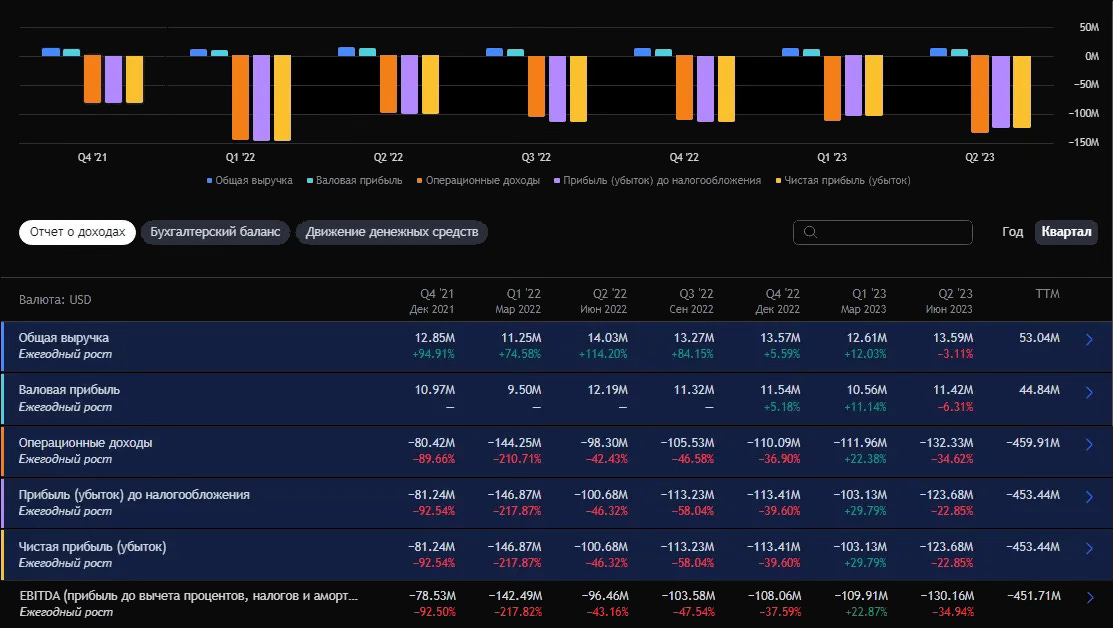Viewport: 1113px width, 628px height.
Task: Click operating income value −98.30M
Action: point(603,442)
